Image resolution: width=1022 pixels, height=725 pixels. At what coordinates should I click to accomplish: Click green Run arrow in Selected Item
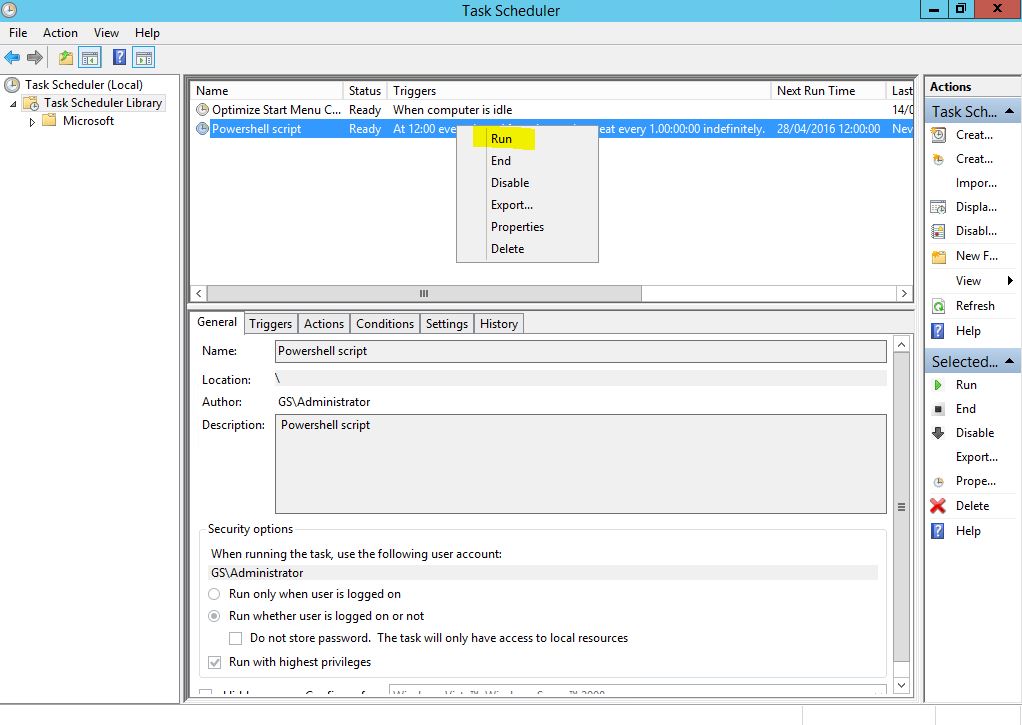(x=938, y=385)
